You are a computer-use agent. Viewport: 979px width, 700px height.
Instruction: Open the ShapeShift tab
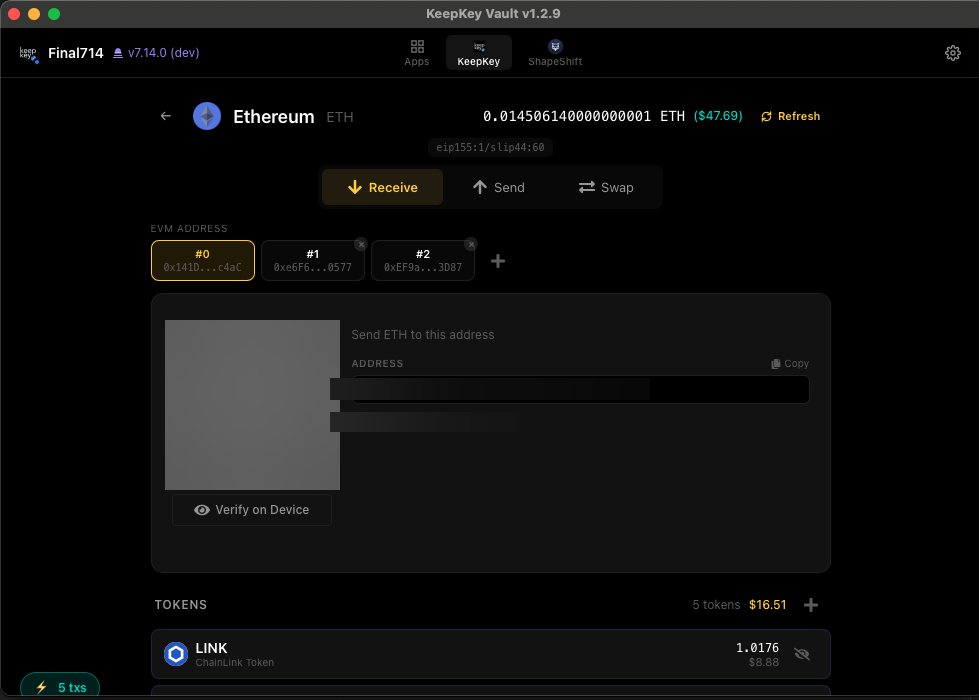[555, 53]
